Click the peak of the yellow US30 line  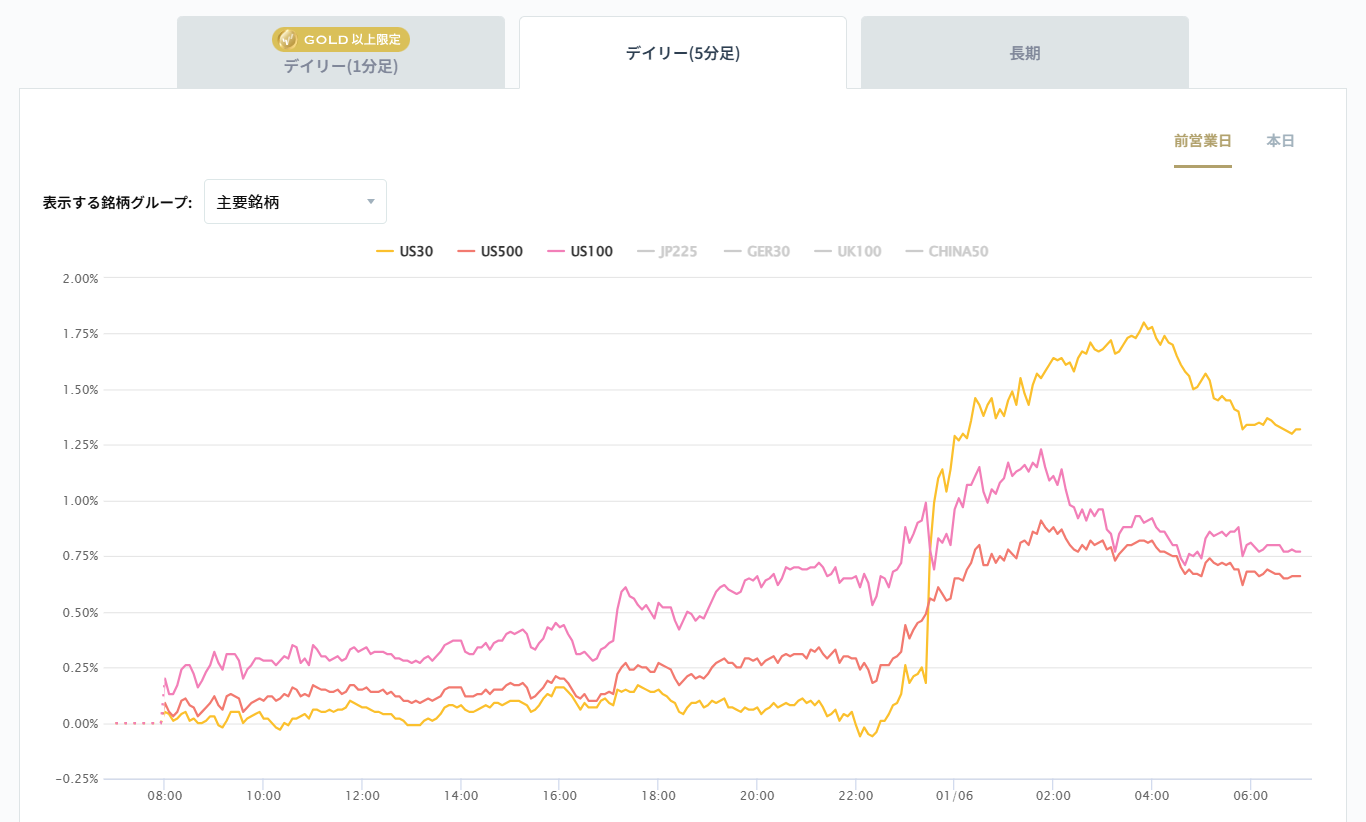pos(1146,323)
